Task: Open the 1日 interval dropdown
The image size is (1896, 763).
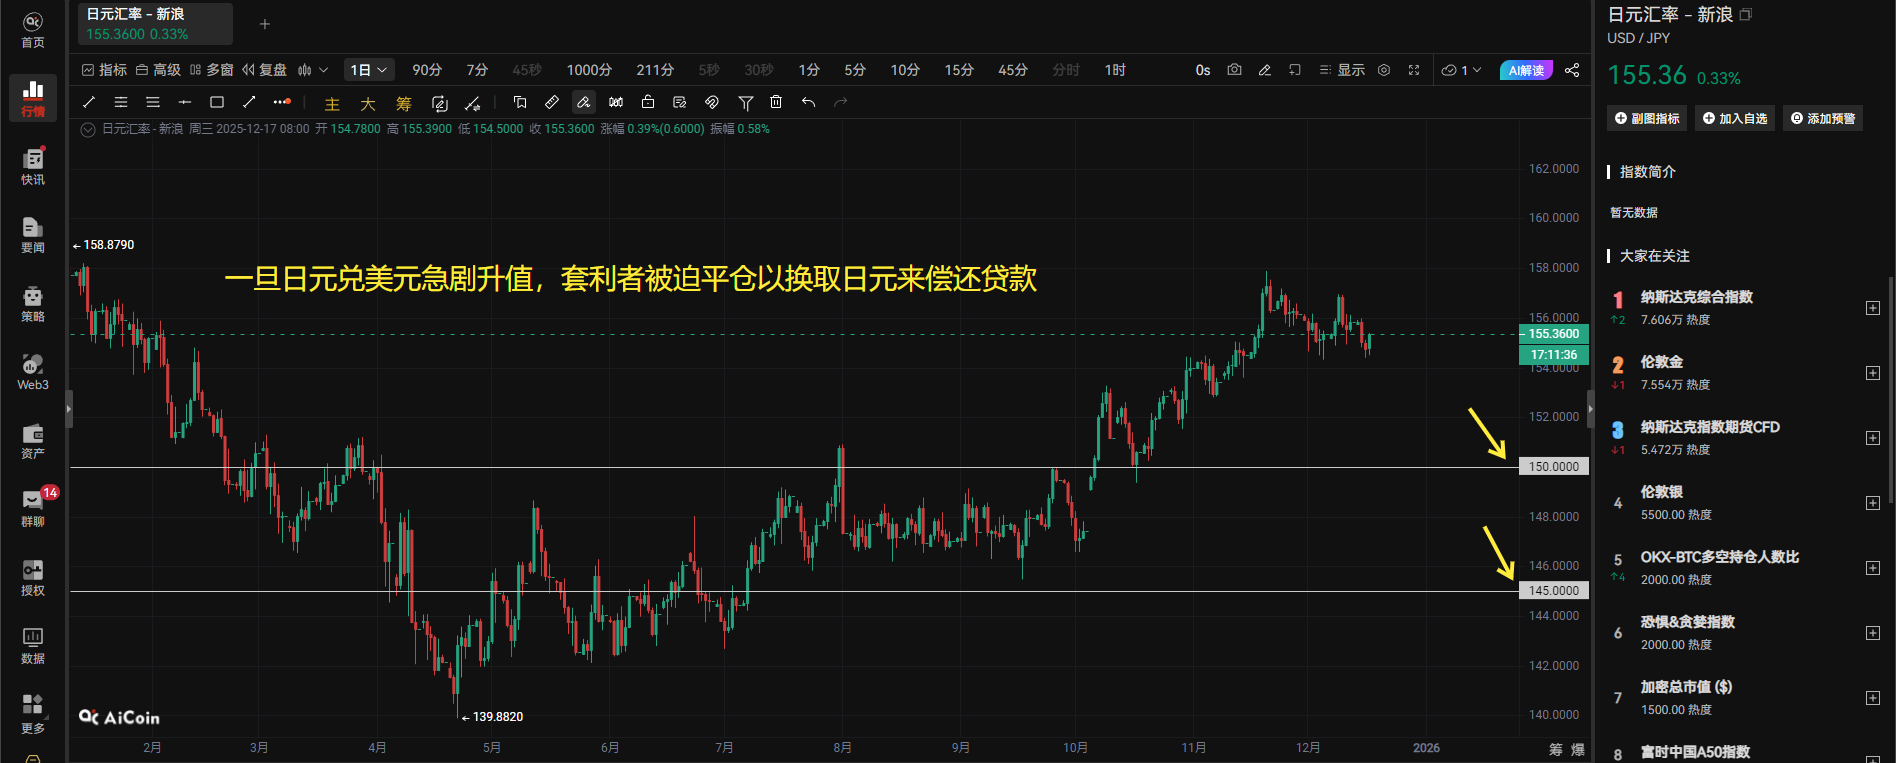Action: (369, 70)
